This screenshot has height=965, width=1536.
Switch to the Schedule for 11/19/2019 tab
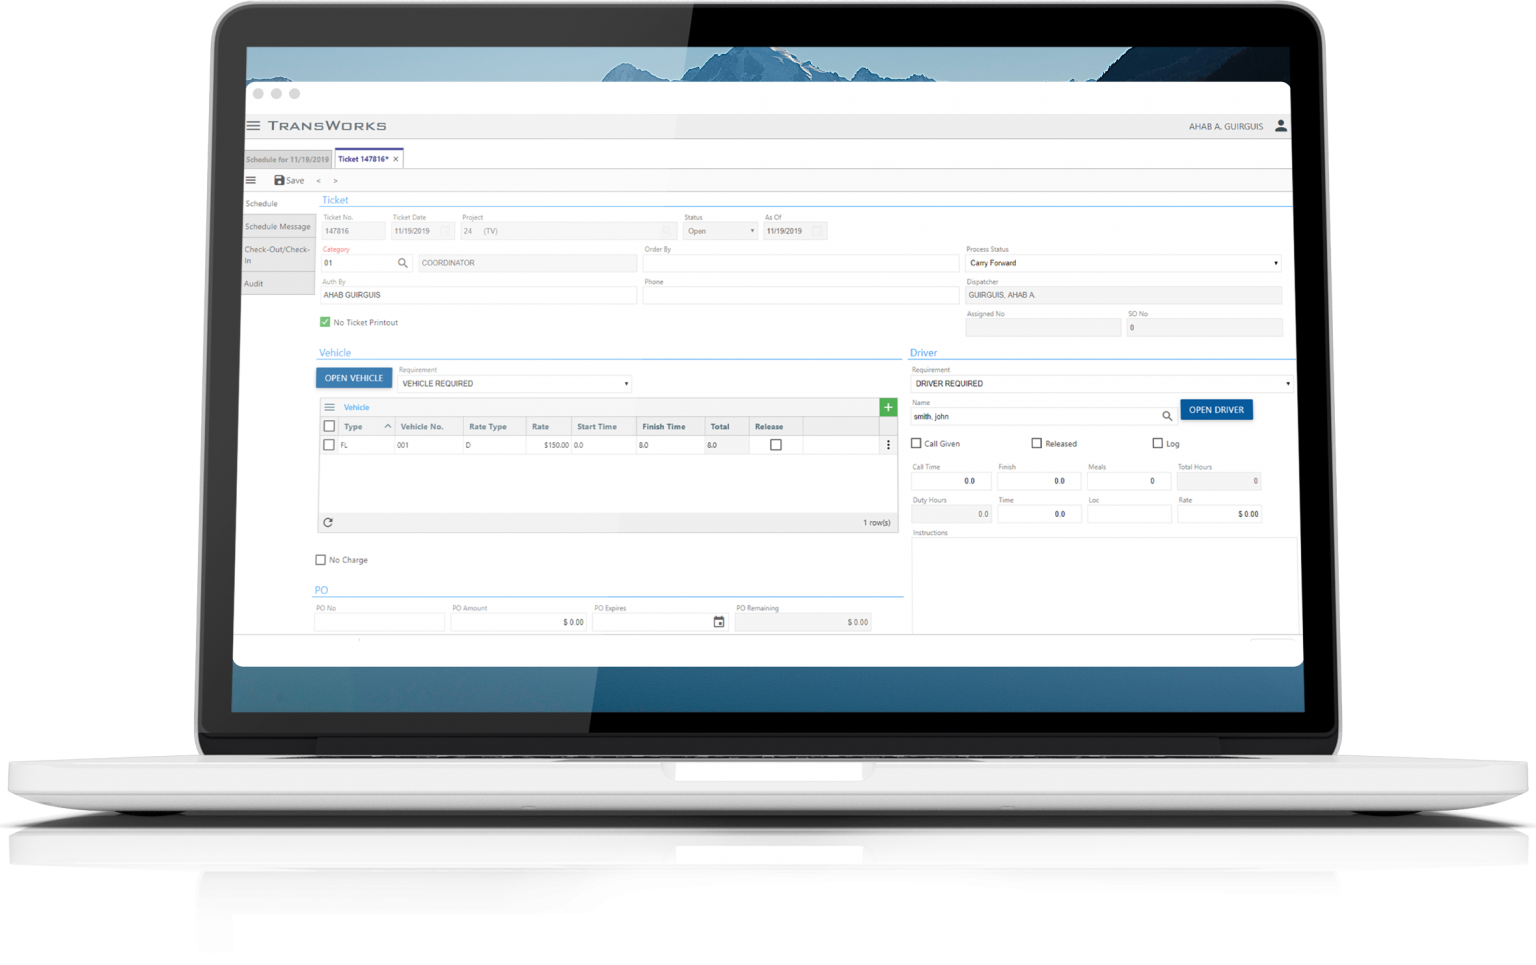pos(288,158)
